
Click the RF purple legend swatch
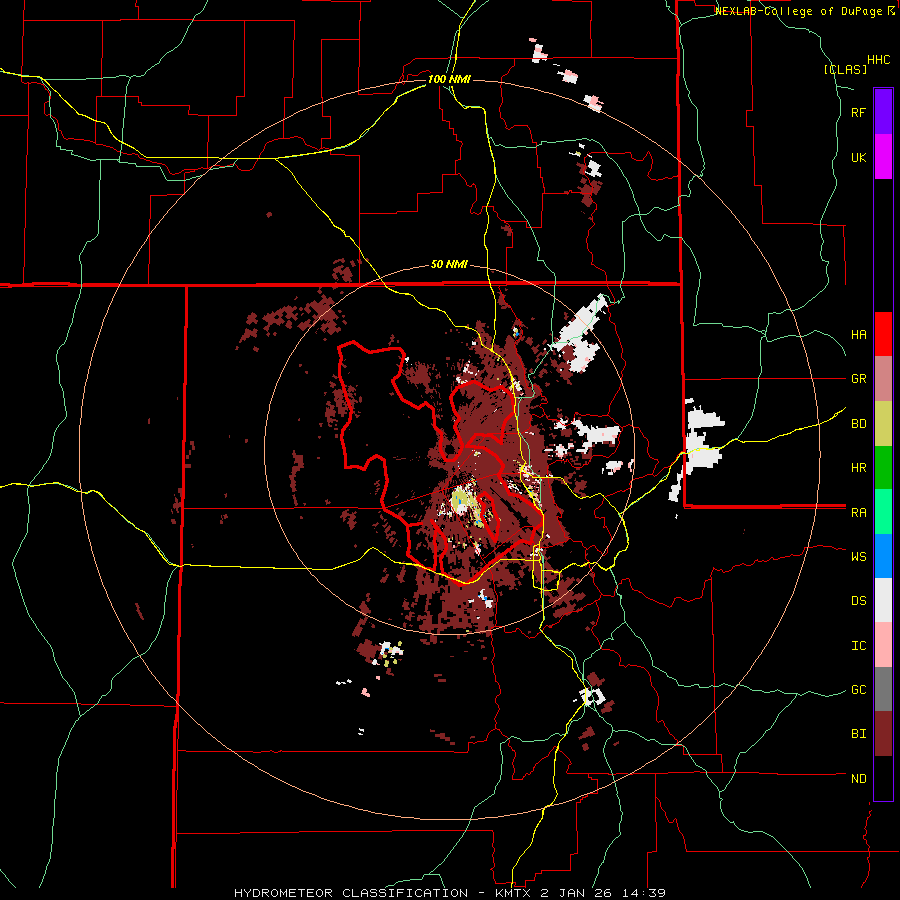click(x=883, y=112)
